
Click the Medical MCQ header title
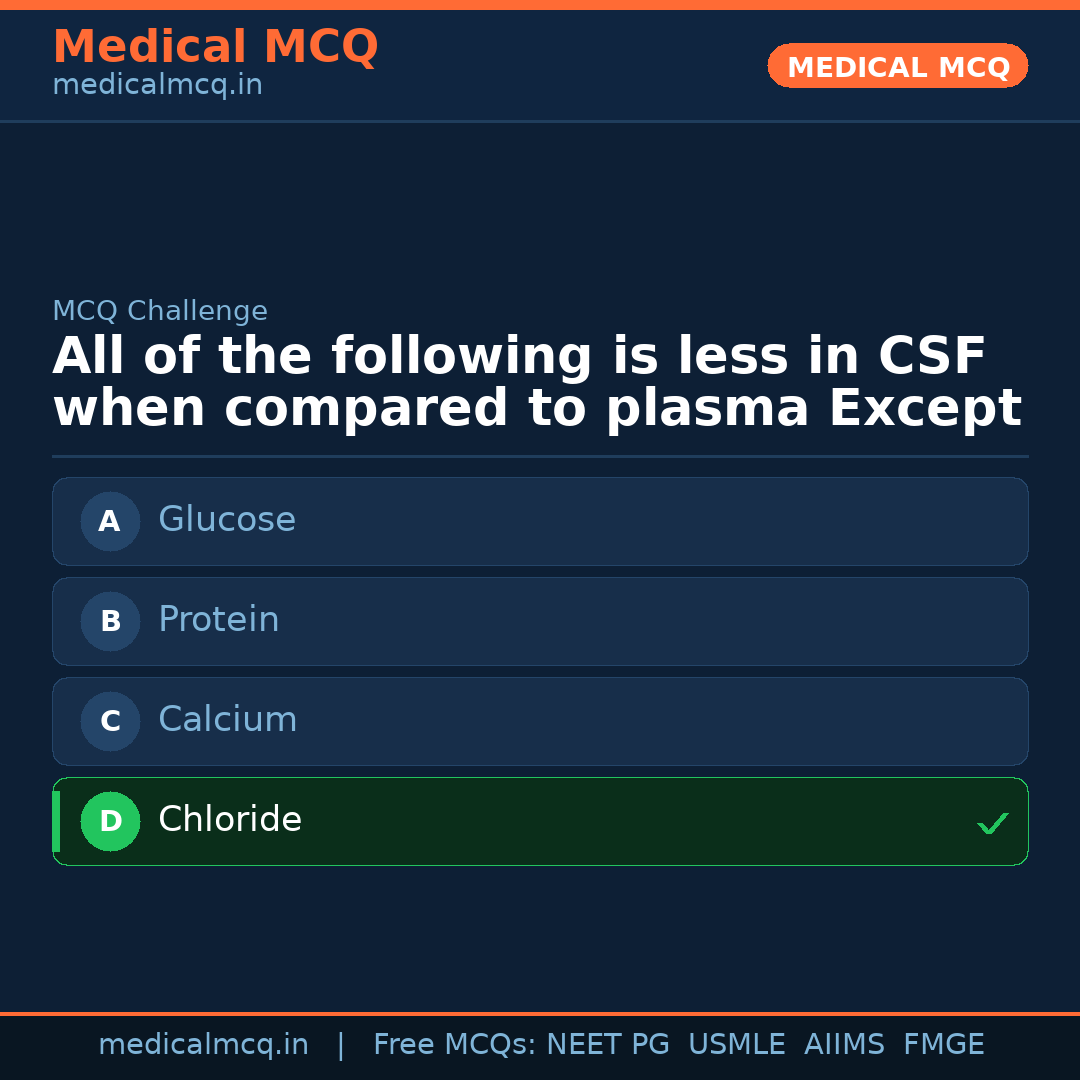pos(215,47)
